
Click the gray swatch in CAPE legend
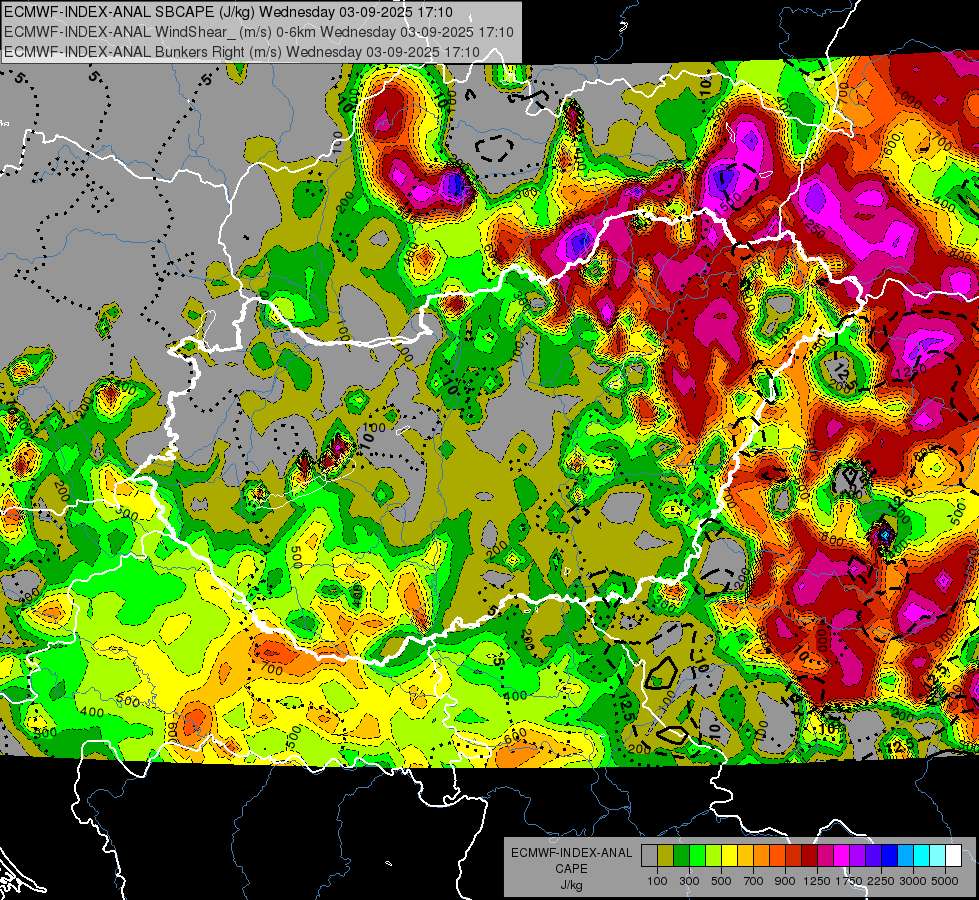tap(649, 856)
